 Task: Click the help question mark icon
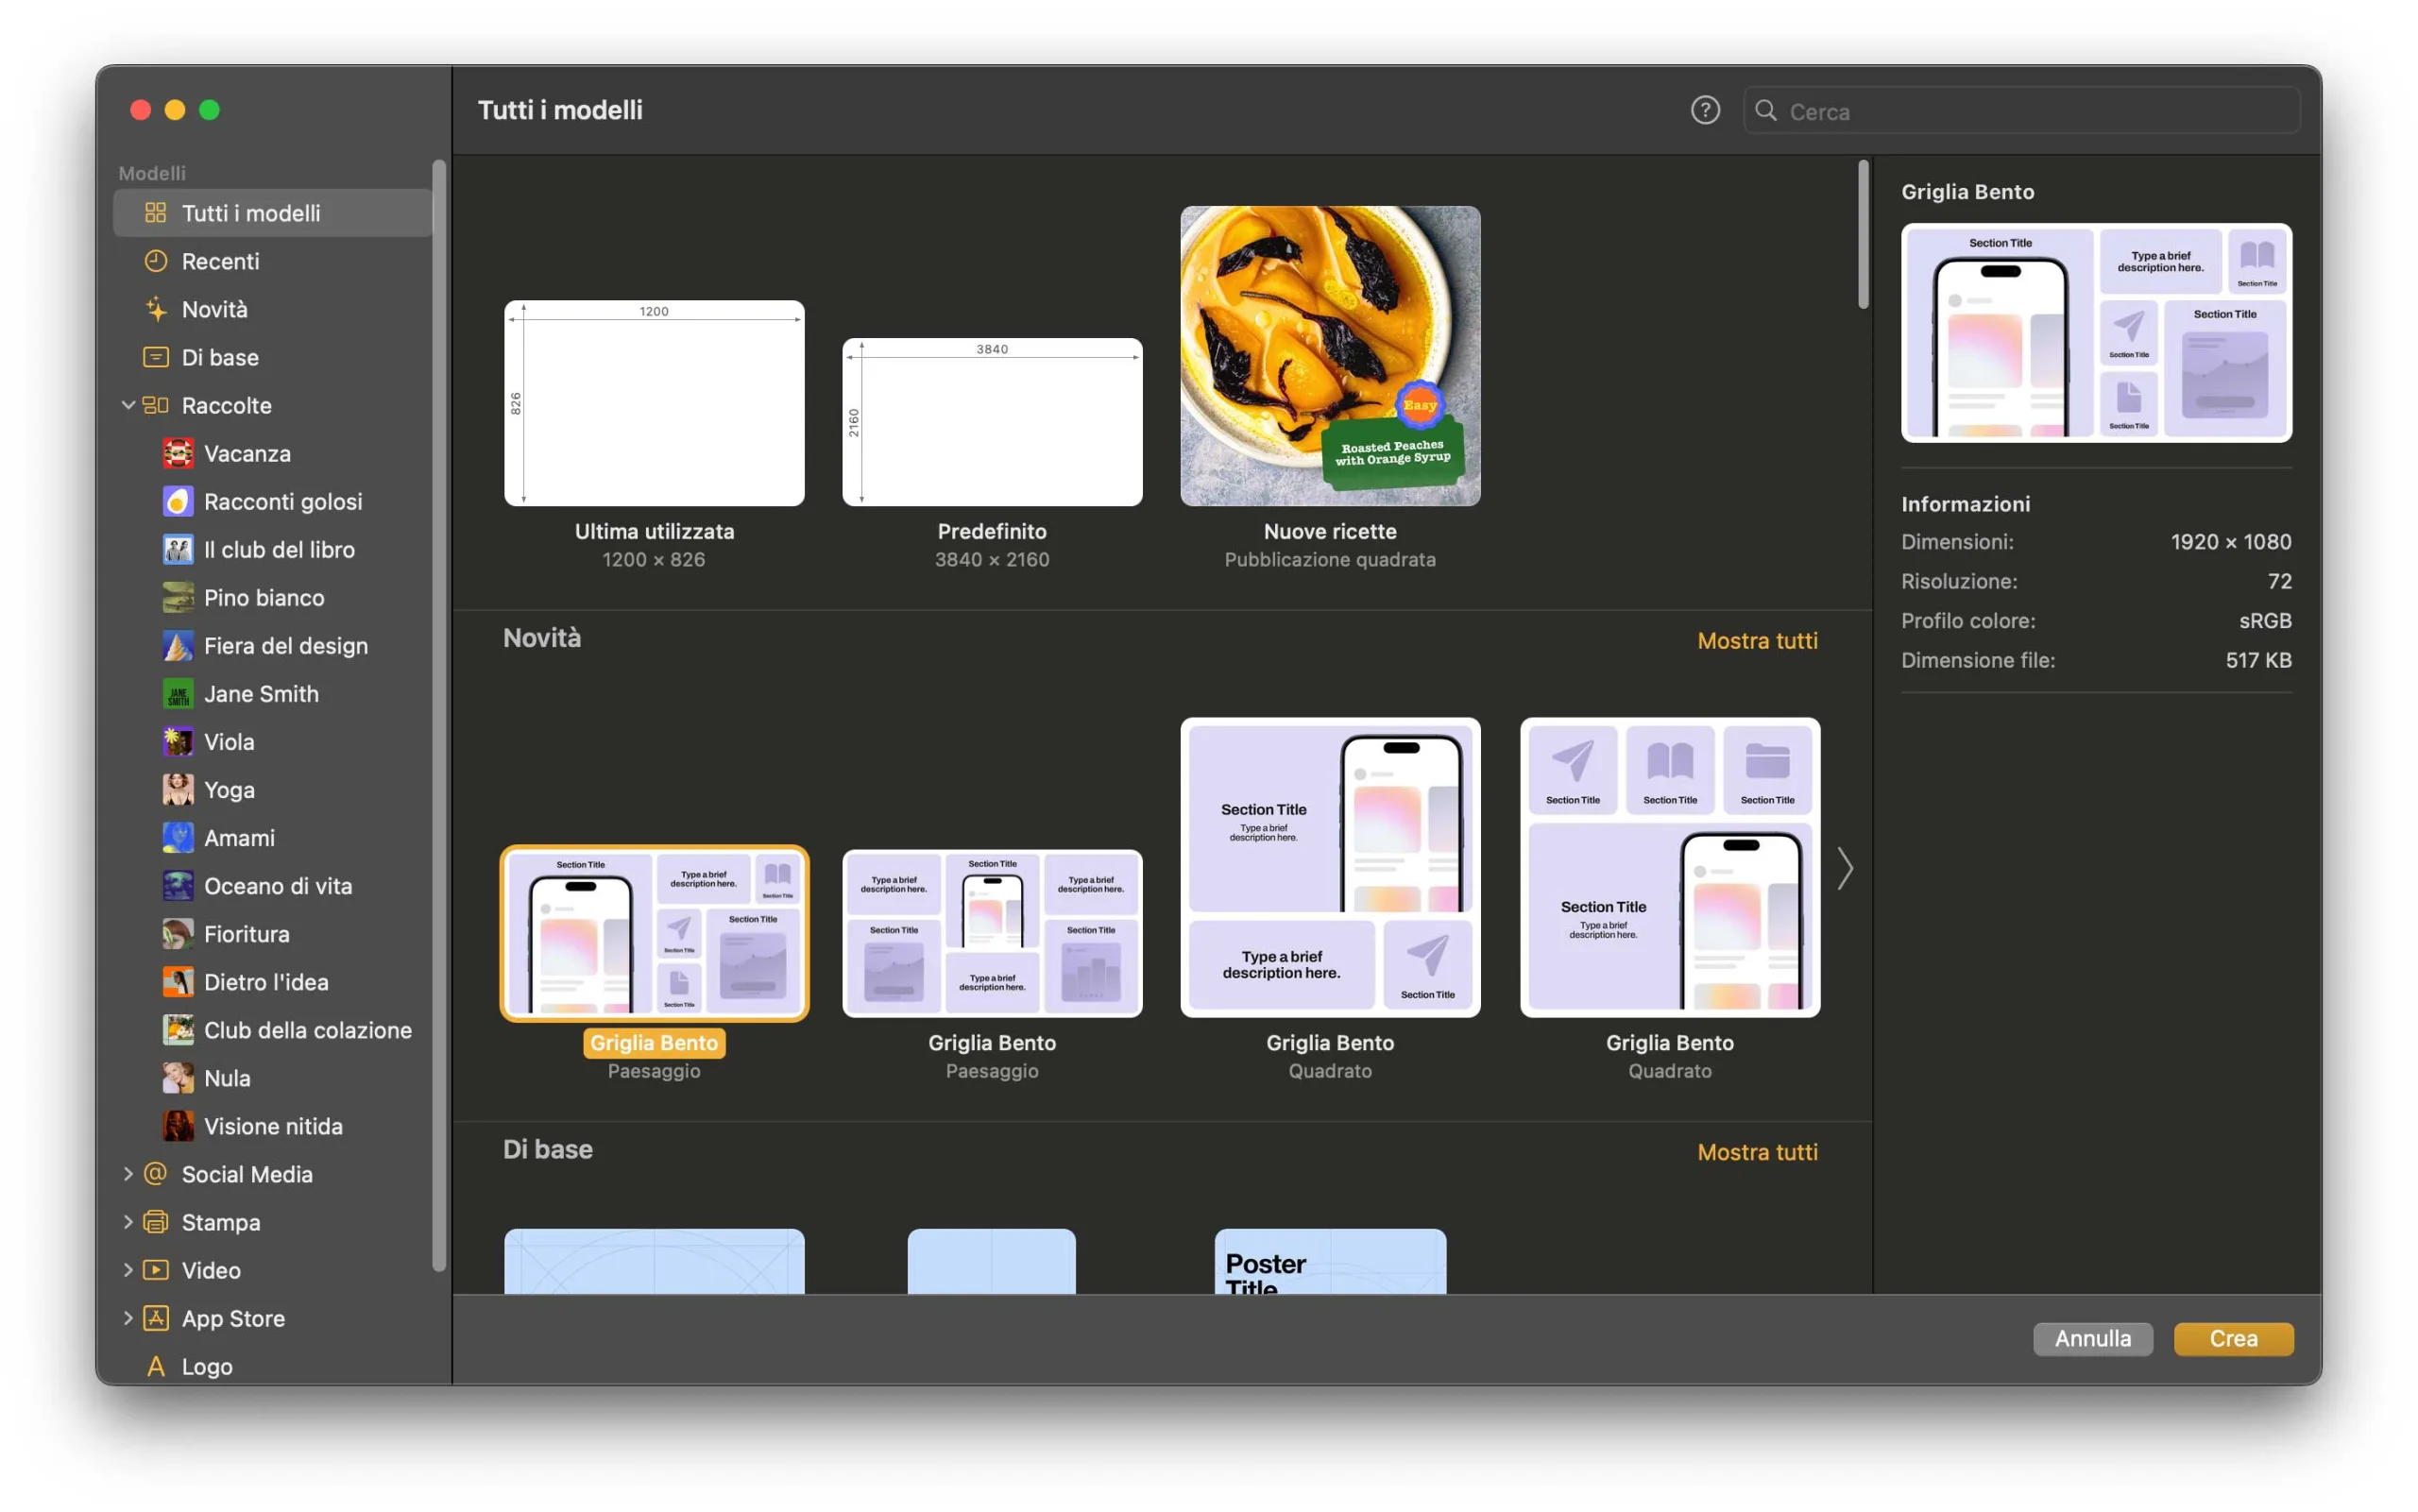tap(1705, 110)
